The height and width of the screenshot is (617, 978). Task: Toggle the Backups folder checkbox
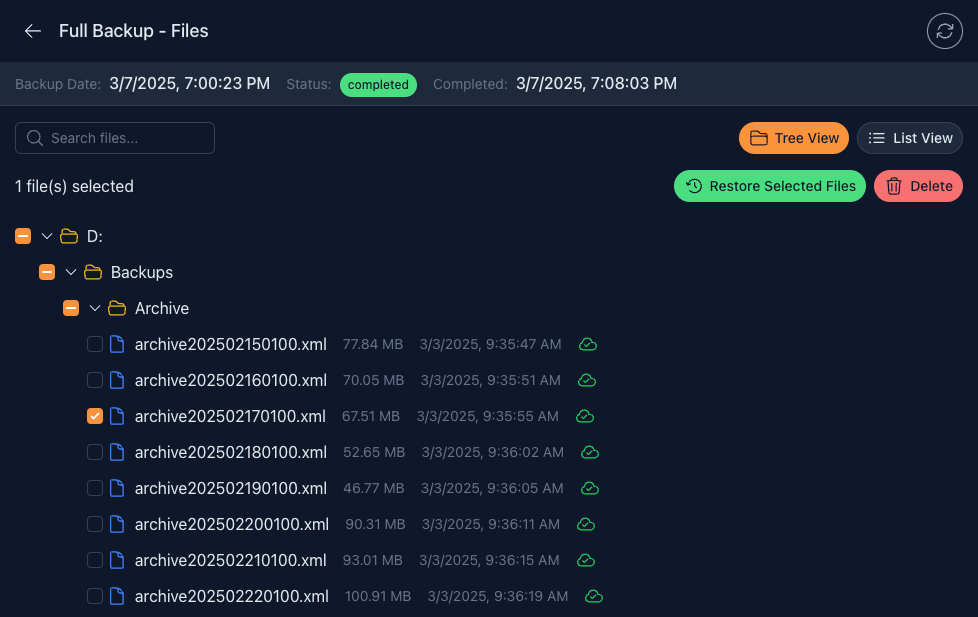tap(47, 272)
